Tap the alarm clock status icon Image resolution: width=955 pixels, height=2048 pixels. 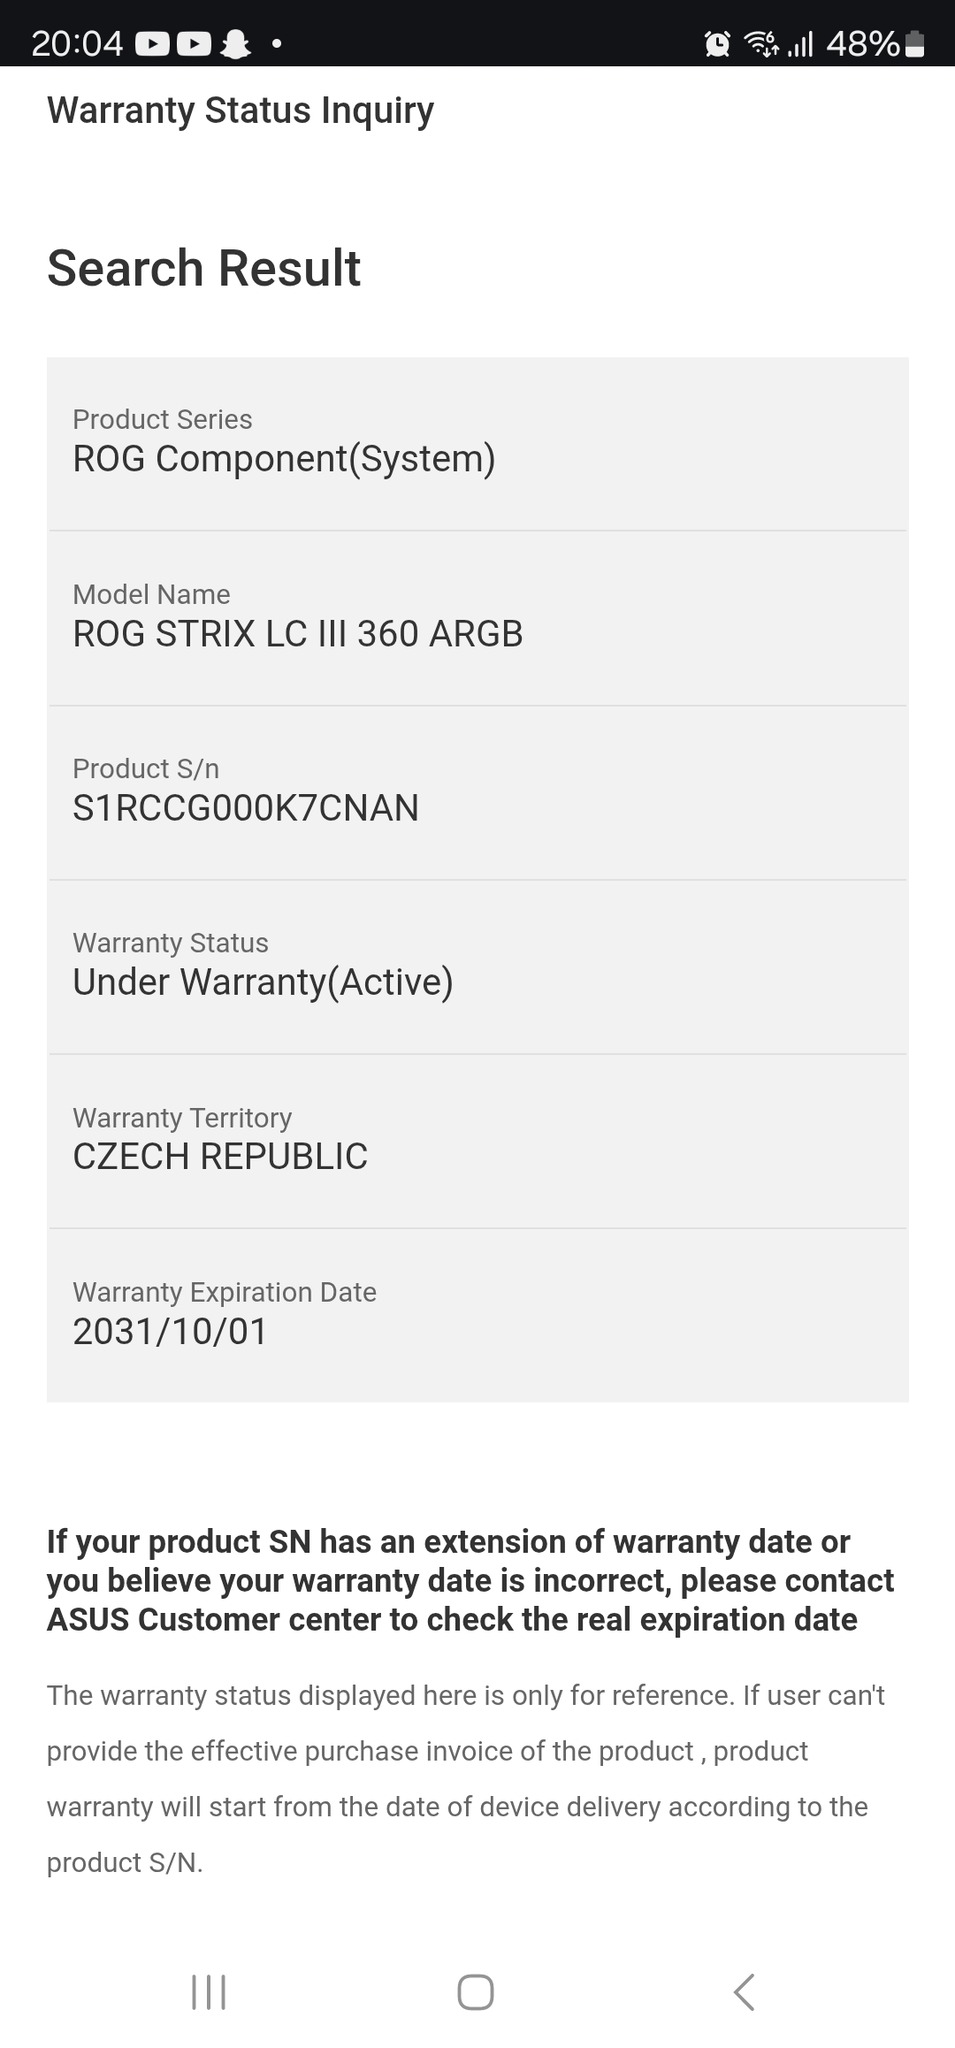coord(717,44)
